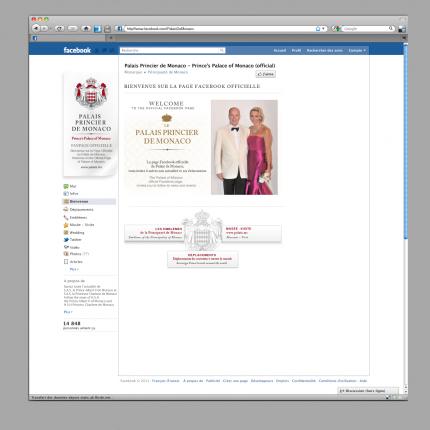Click the royal couple photo
Viewport: 430px width, 430px height.
tap(244, 147)
